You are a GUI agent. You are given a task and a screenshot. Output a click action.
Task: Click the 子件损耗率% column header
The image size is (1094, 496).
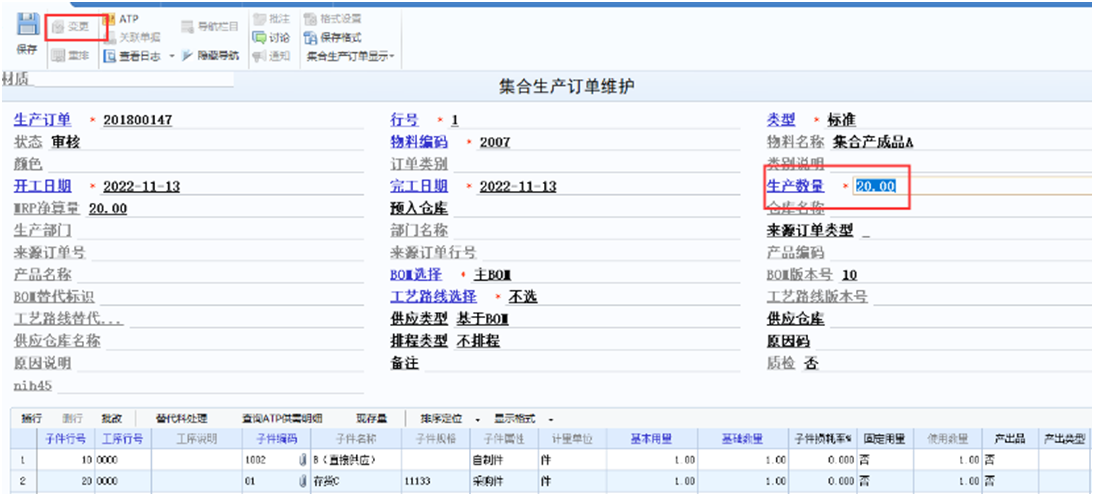tap(823, 439)
